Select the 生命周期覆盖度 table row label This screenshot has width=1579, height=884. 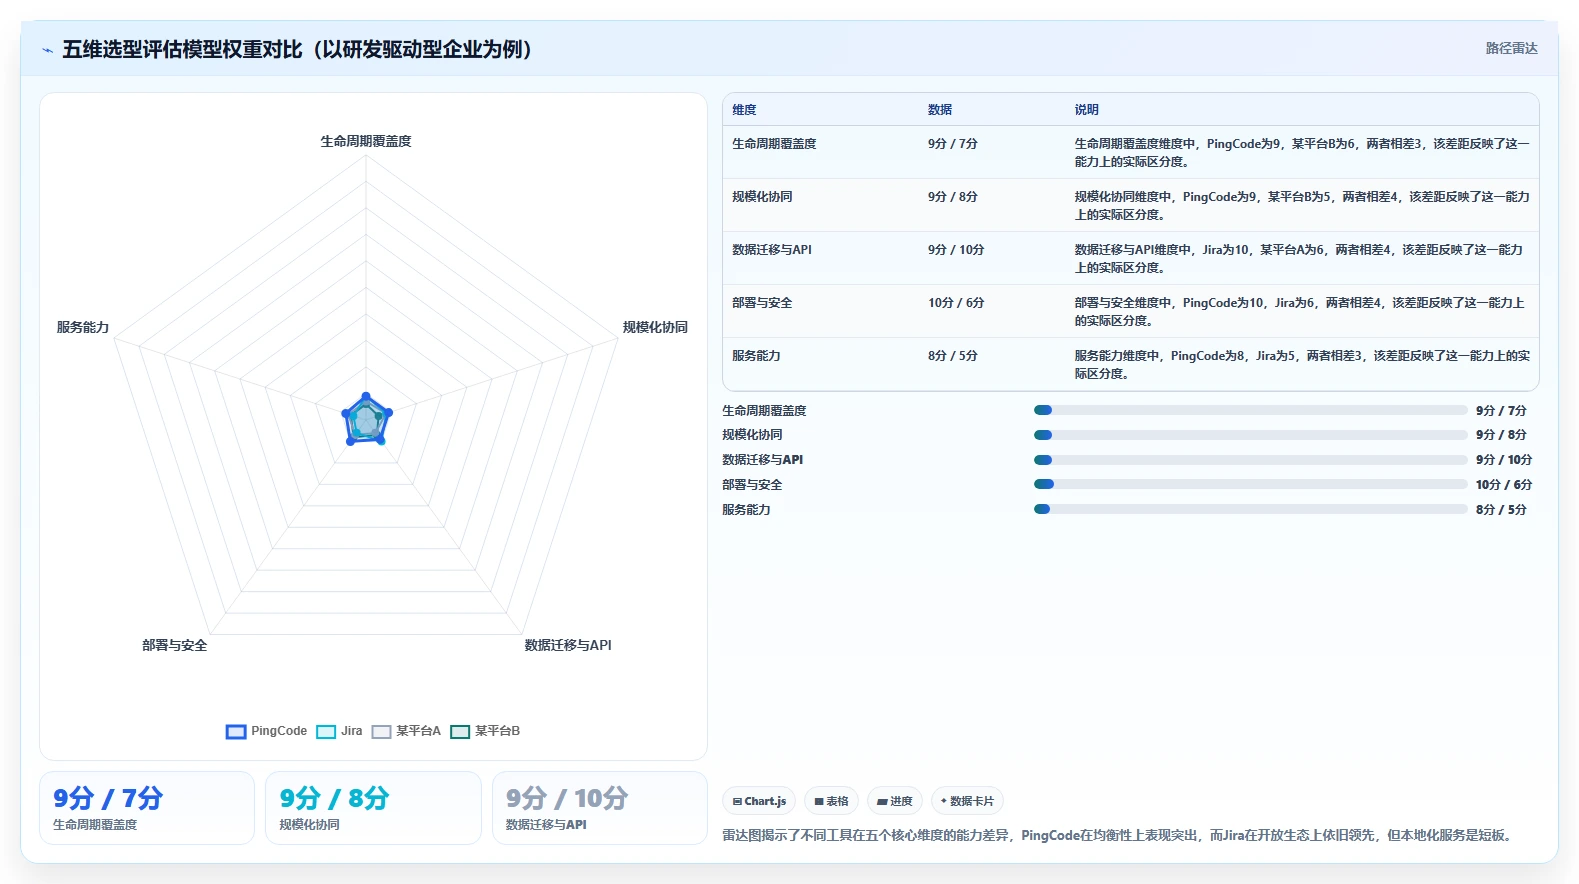(774, 144)
